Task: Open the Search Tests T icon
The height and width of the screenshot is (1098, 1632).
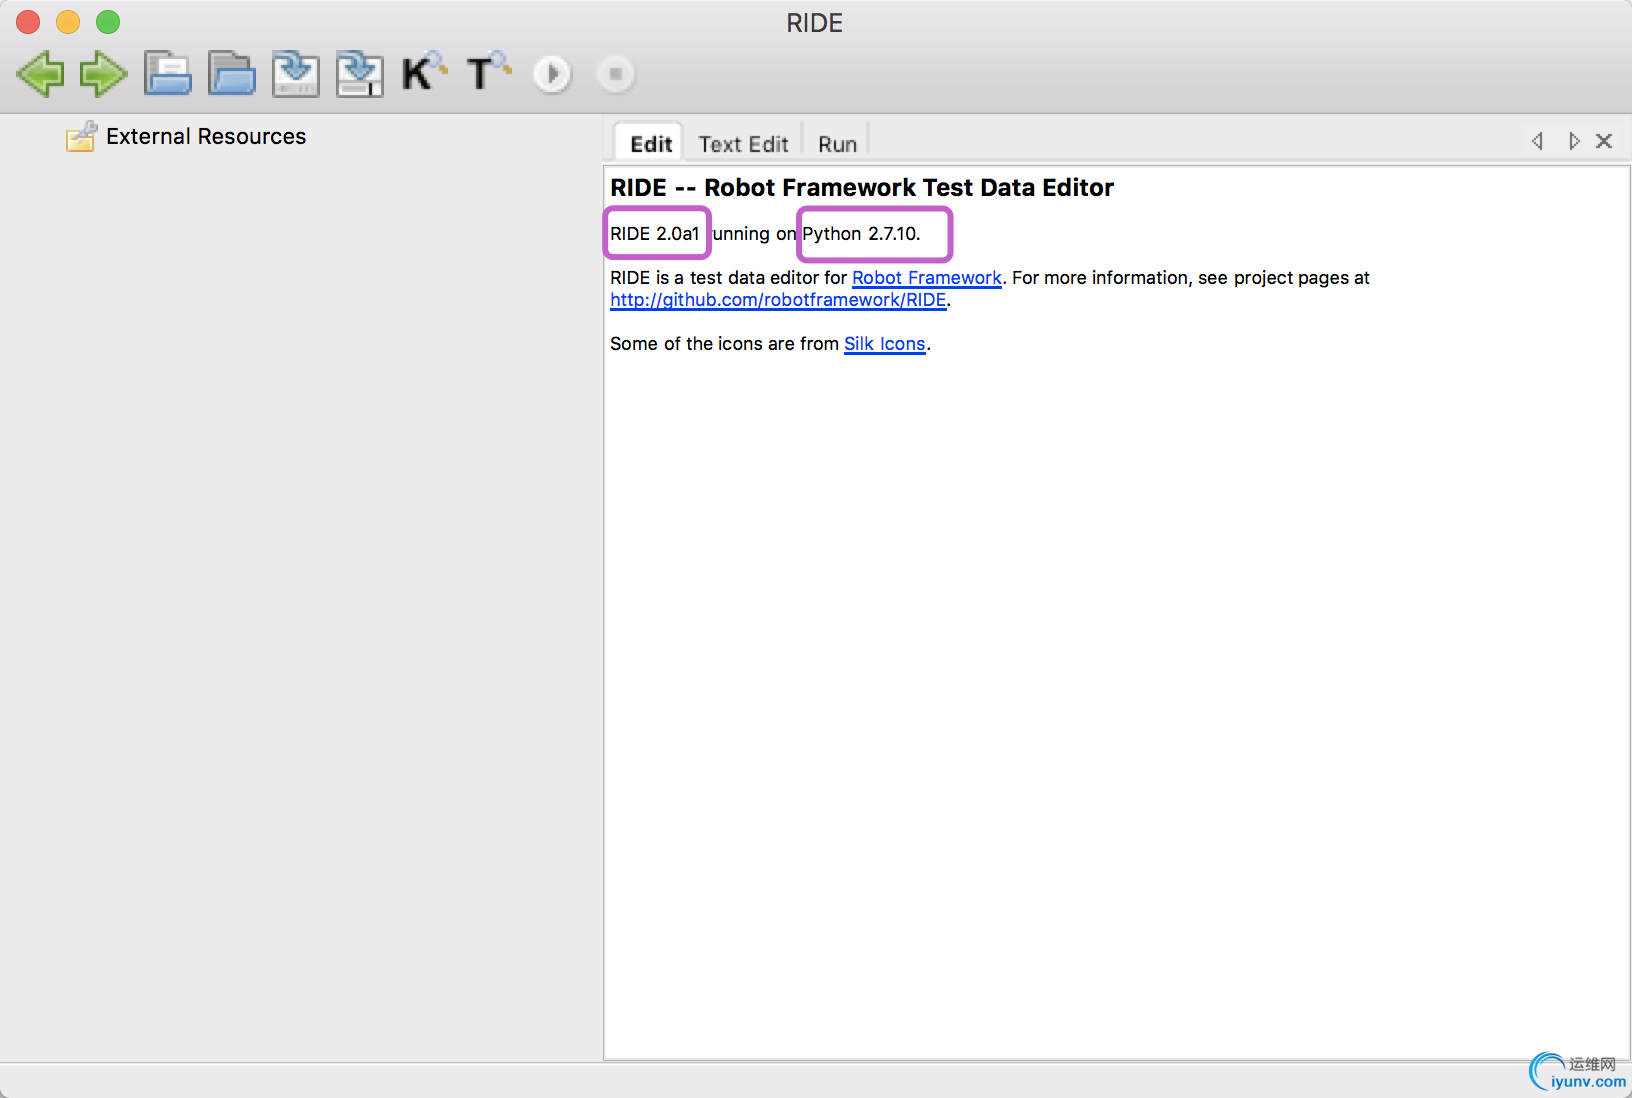Action: pos(488,72)
